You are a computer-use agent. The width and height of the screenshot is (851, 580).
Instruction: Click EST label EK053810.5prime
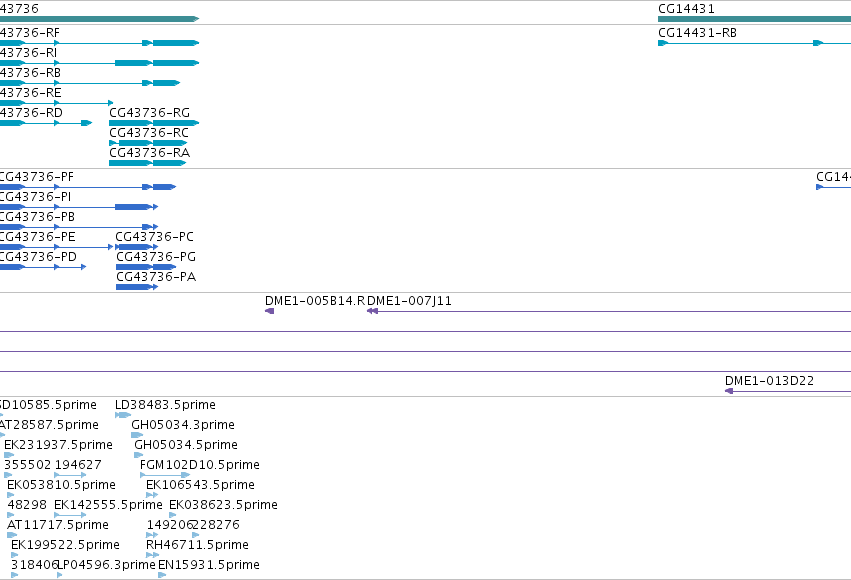(61, 485)
